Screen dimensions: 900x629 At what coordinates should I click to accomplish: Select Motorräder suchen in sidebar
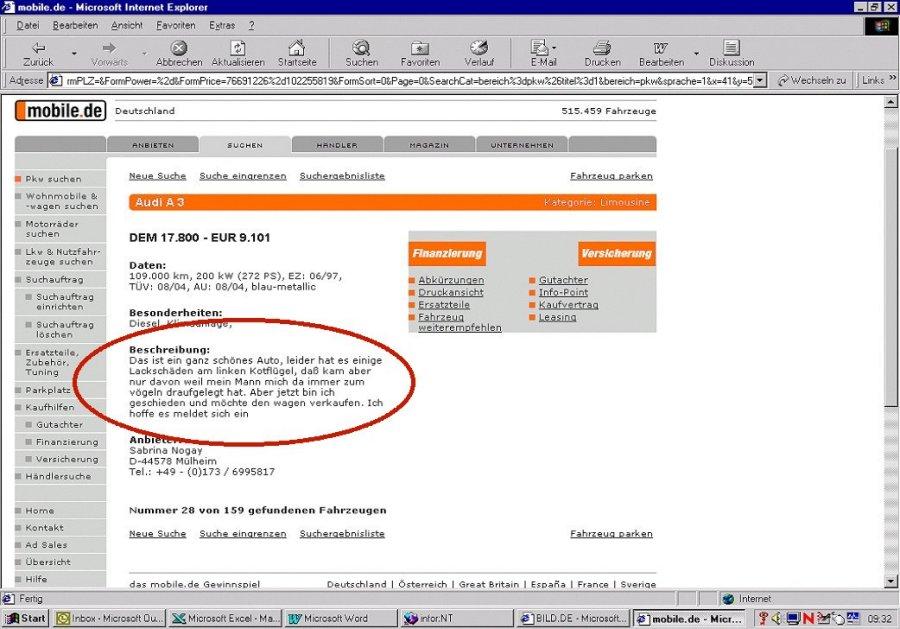coord(52,229)
